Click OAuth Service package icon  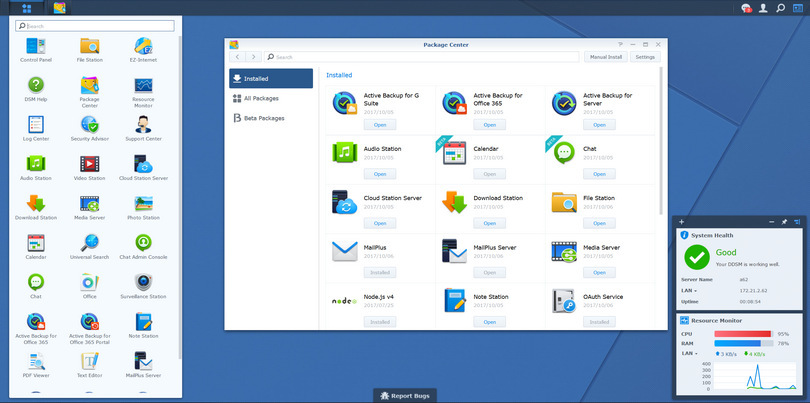point(564,301)
